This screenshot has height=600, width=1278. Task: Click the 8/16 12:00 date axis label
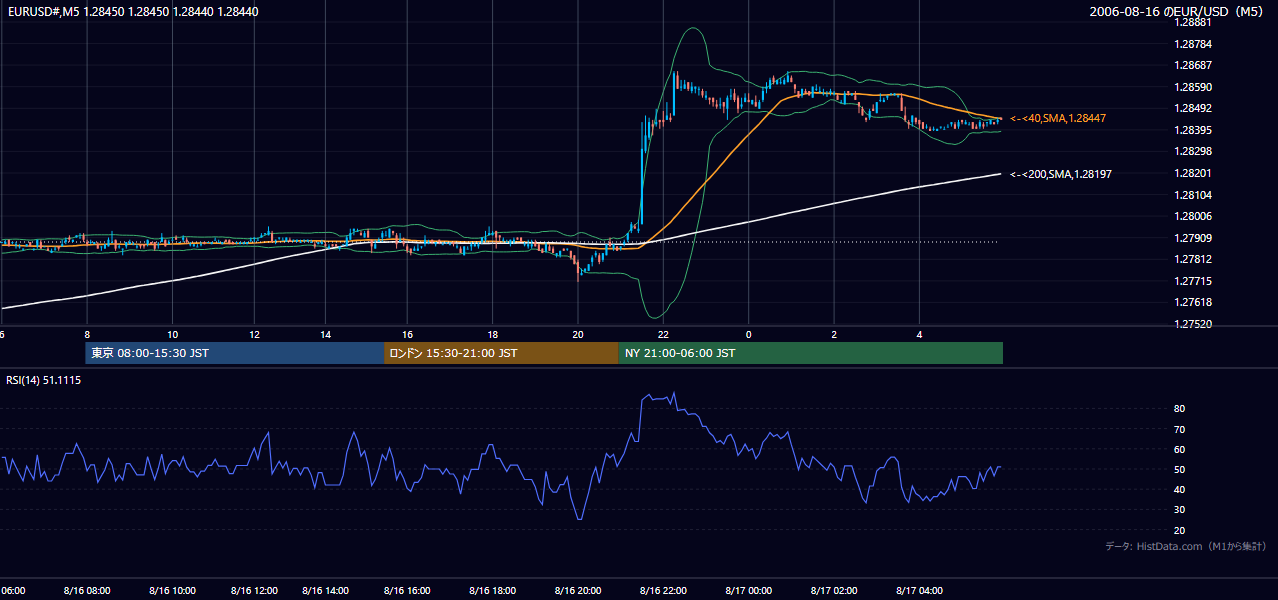256,591
